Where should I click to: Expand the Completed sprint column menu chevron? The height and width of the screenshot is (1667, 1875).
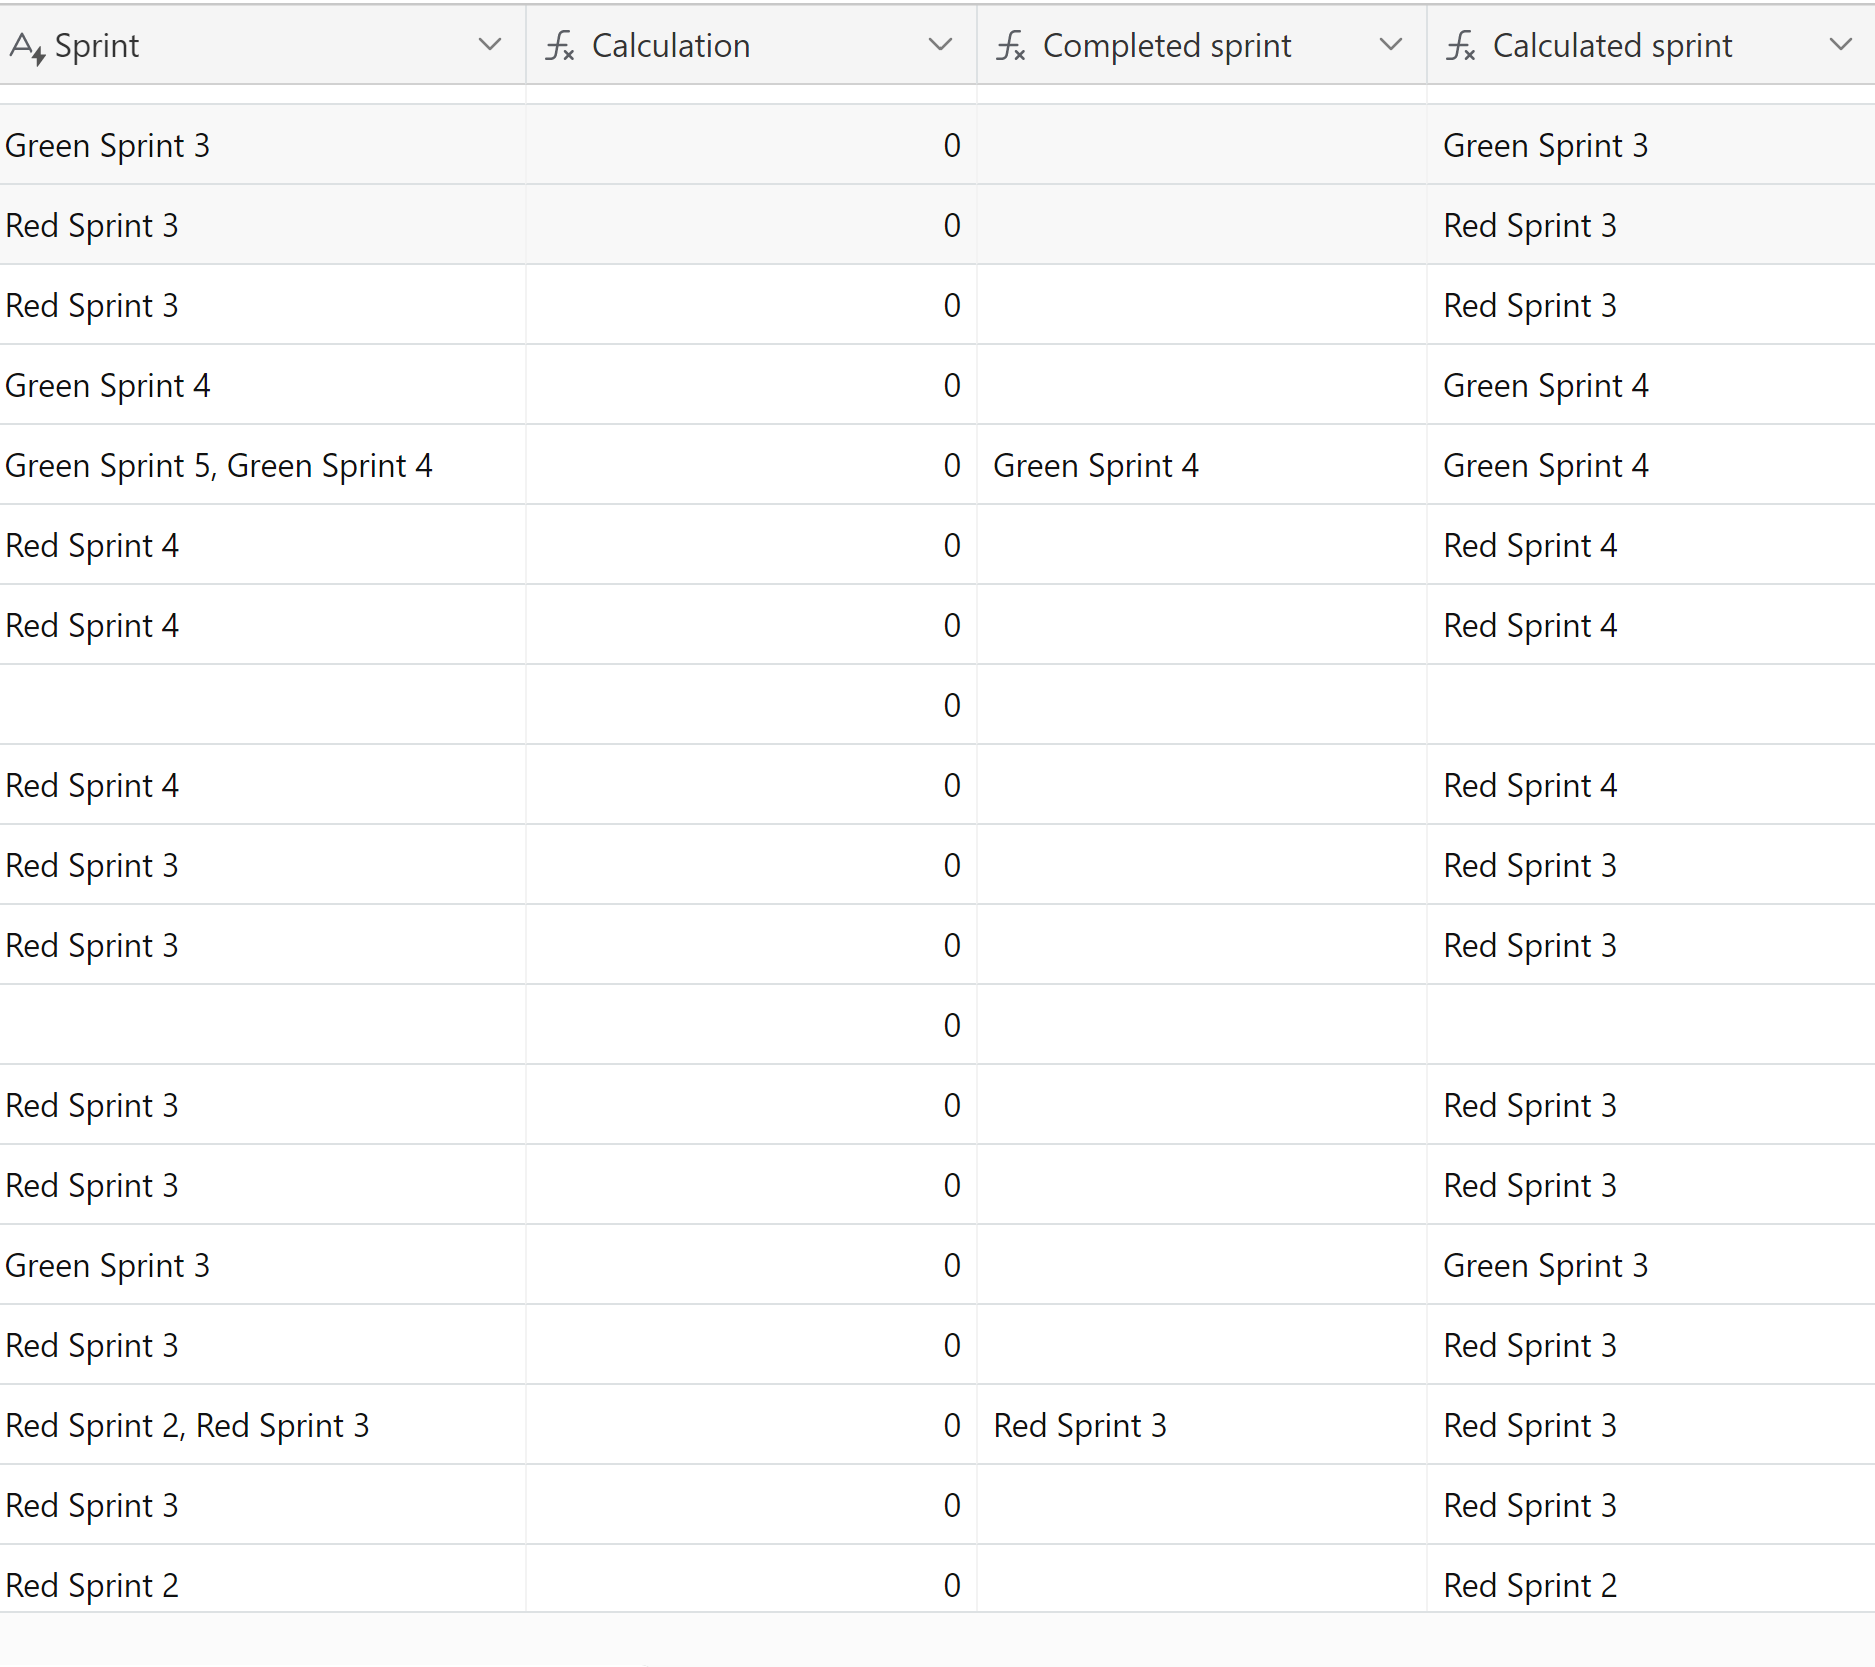(x=1390, y=45)
